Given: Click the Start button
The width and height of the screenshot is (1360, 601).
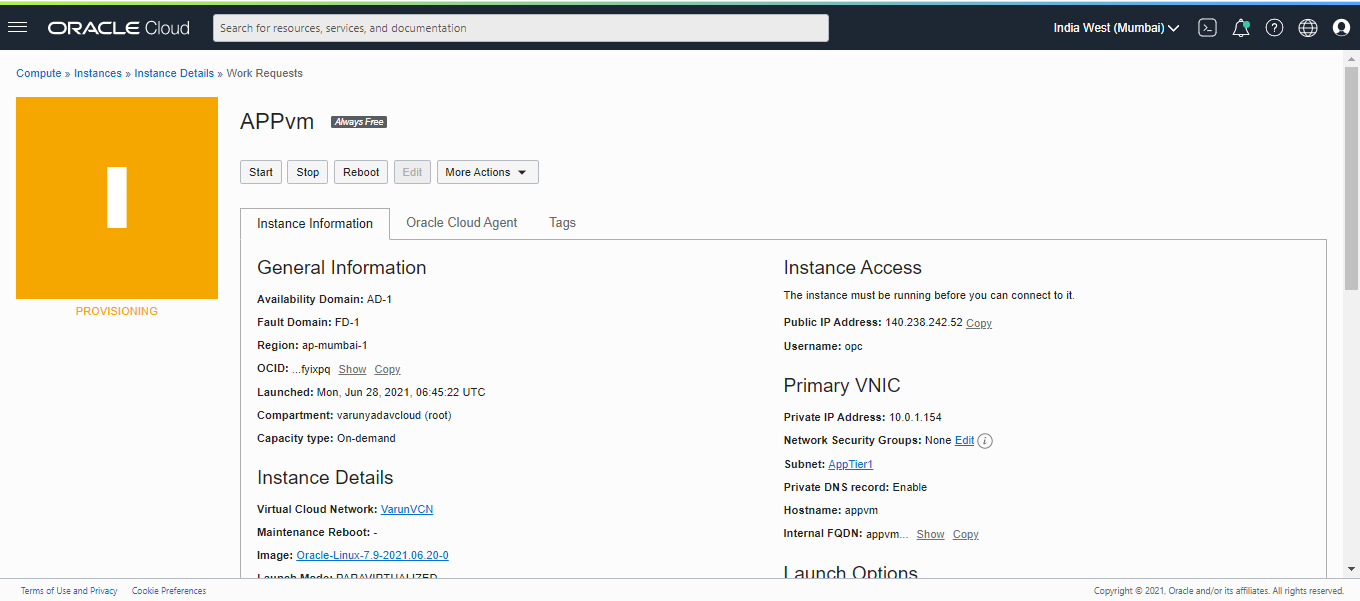Looking at the screenshot, I should pyautogui.click(x=261, y=172).
